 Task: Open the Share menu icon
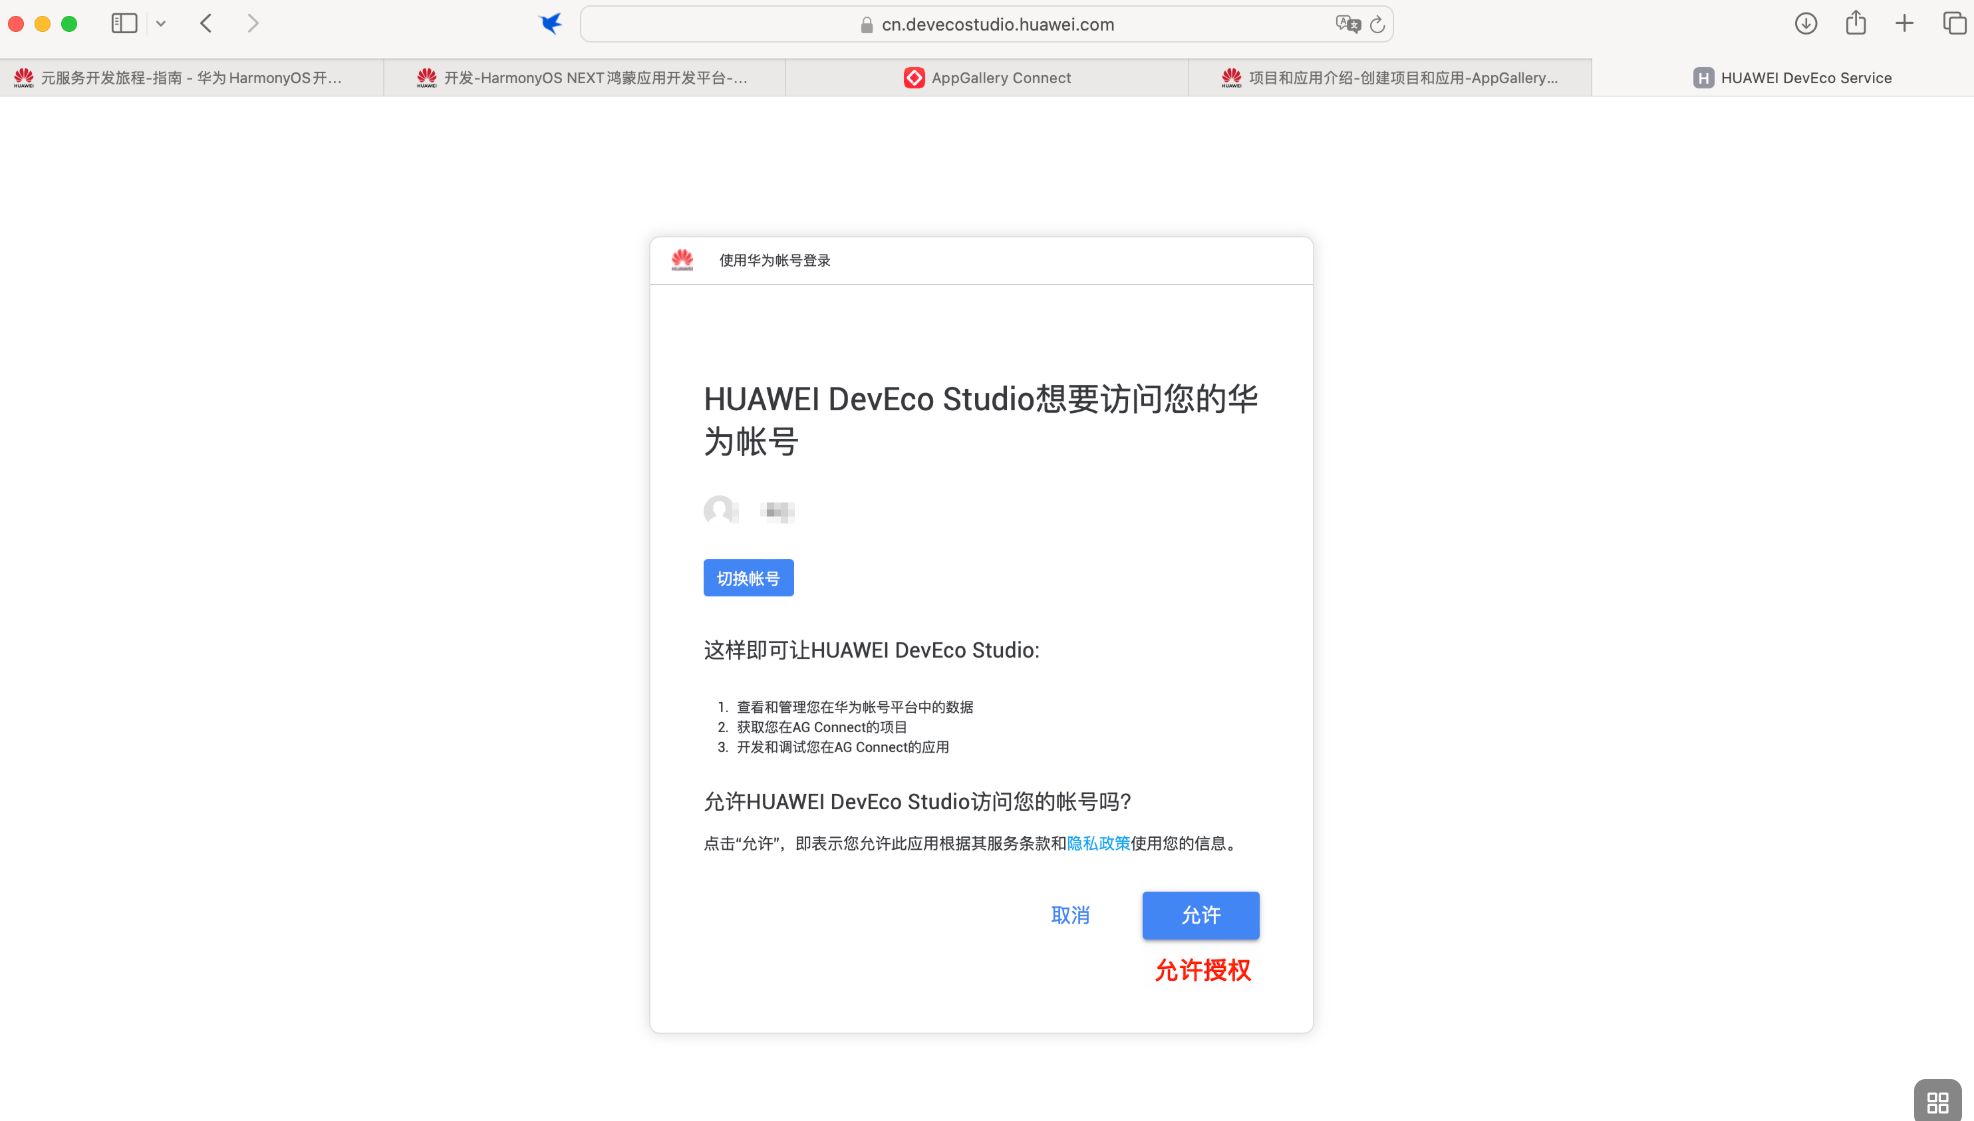(x=1856, y=22)
